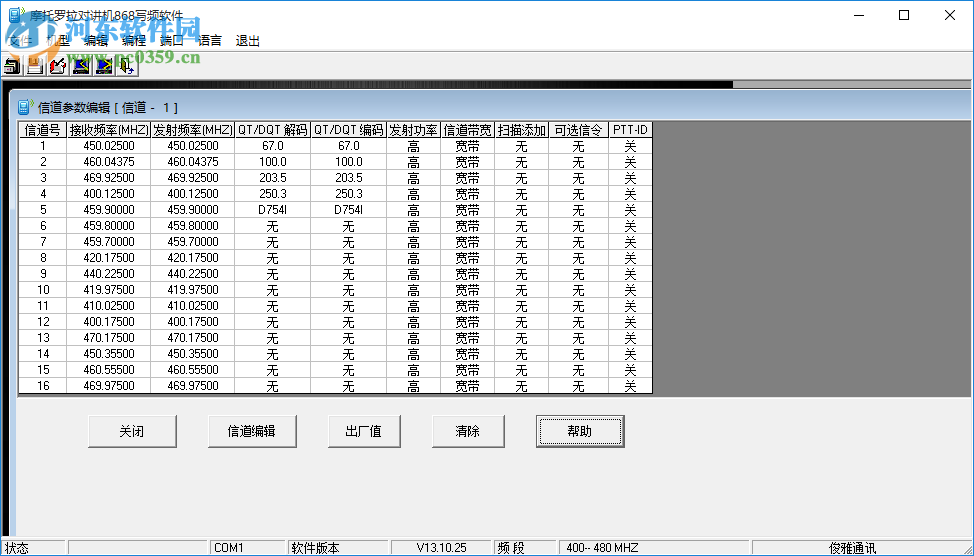Select channel 2 receive frequency 460.04375
The height and width of the screenshot is (556, 974).
(109, 162)
